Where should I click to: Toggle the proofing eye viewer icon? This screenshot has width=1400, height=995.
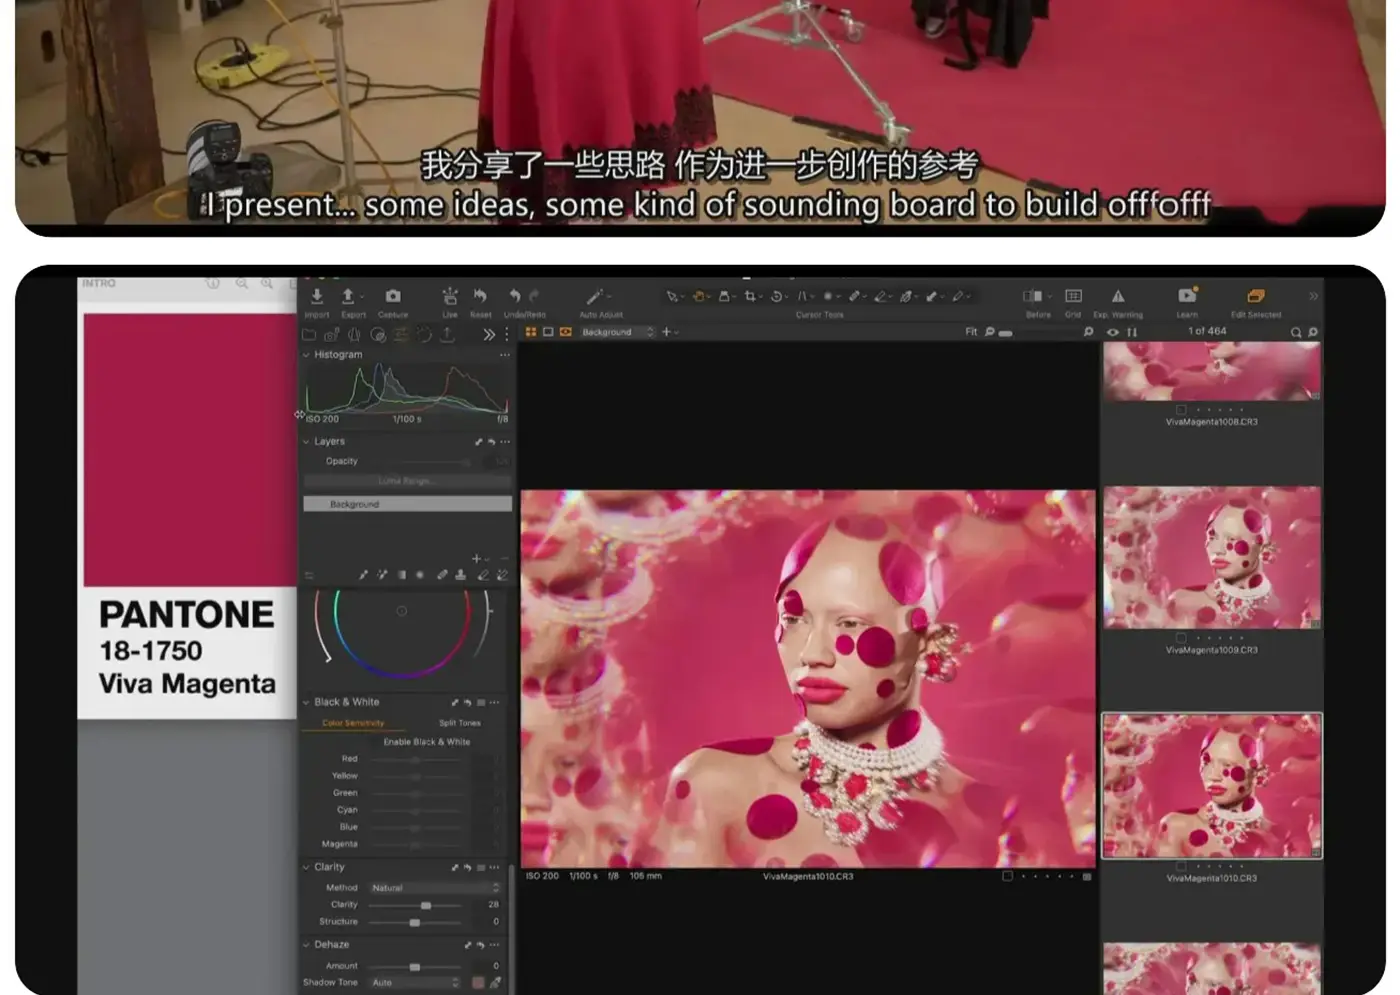[x=566, y=332]
